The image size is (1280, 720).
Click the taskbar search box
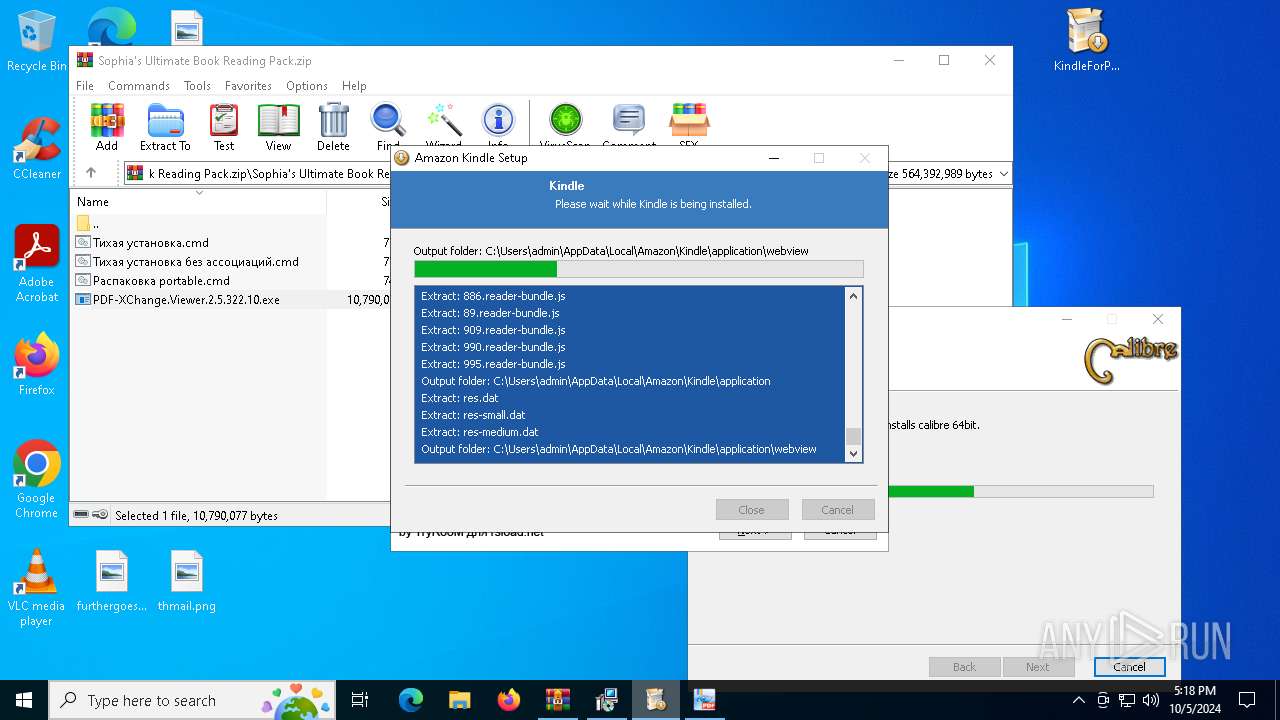tap(192, 700)
